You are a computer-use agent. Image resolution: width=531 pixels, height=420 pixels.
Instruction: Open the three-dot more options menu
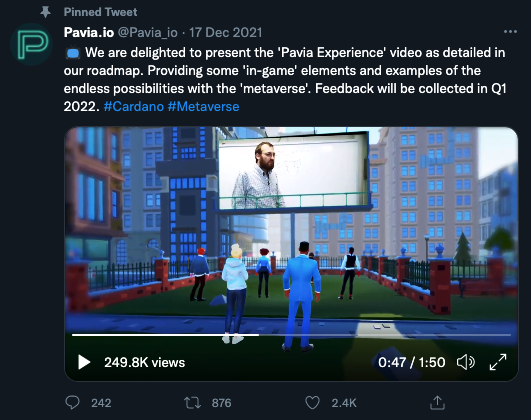(510, 32)
